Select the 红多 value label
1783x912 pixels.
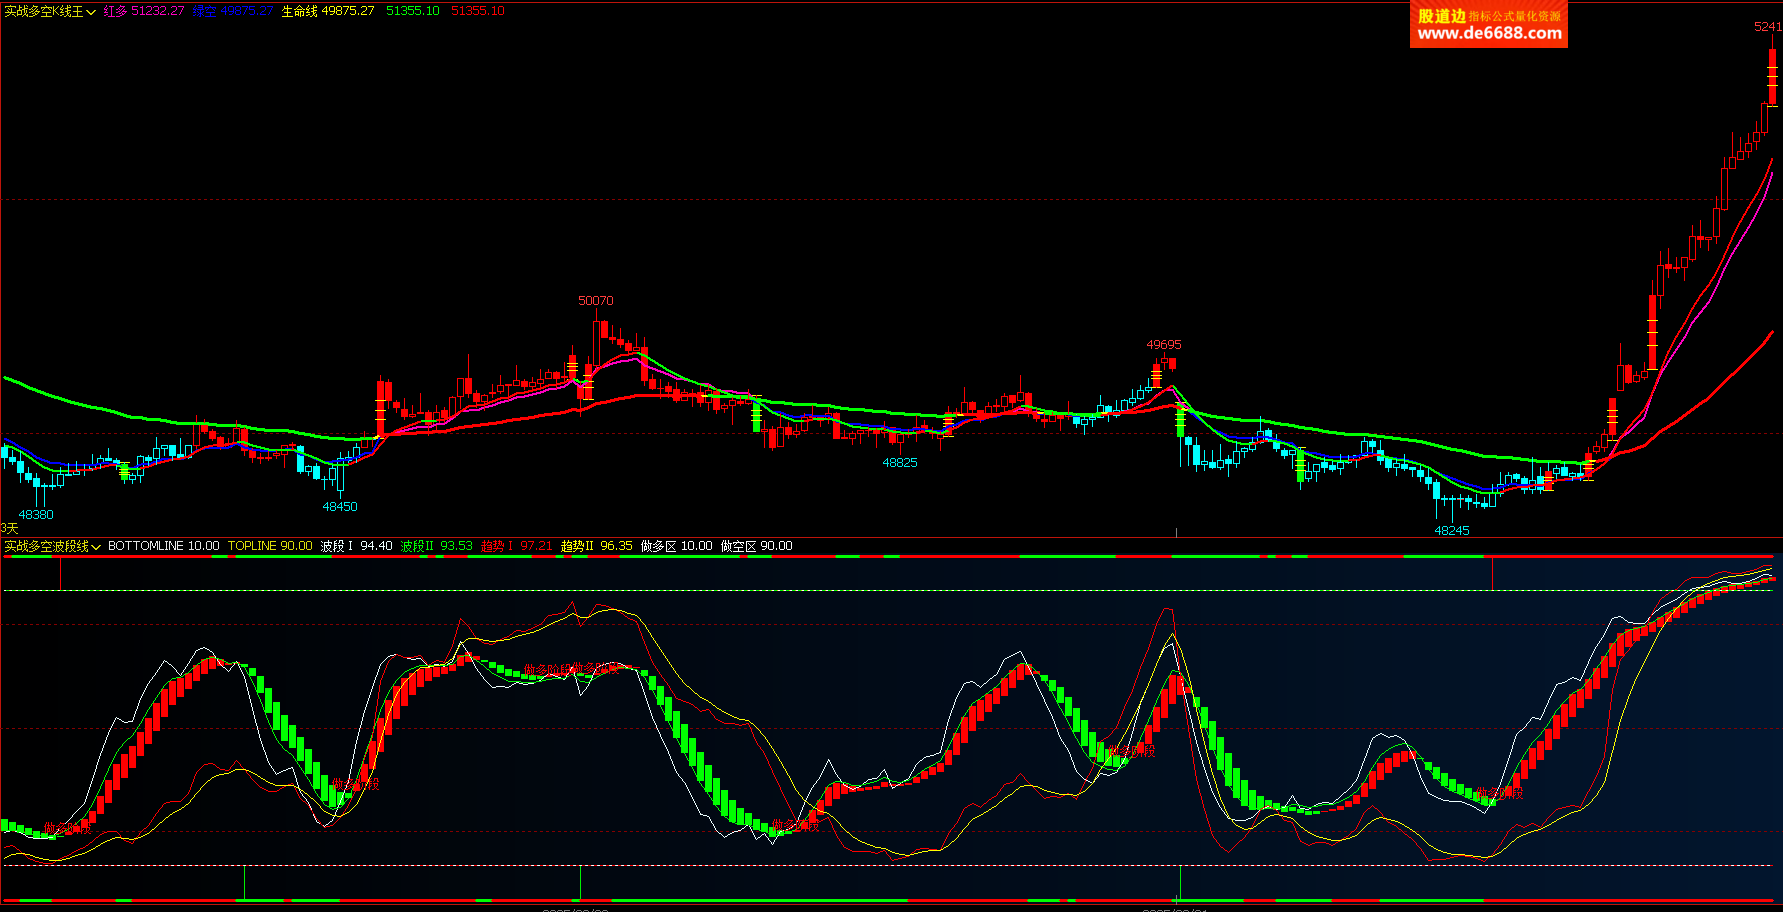pos(144,11)
